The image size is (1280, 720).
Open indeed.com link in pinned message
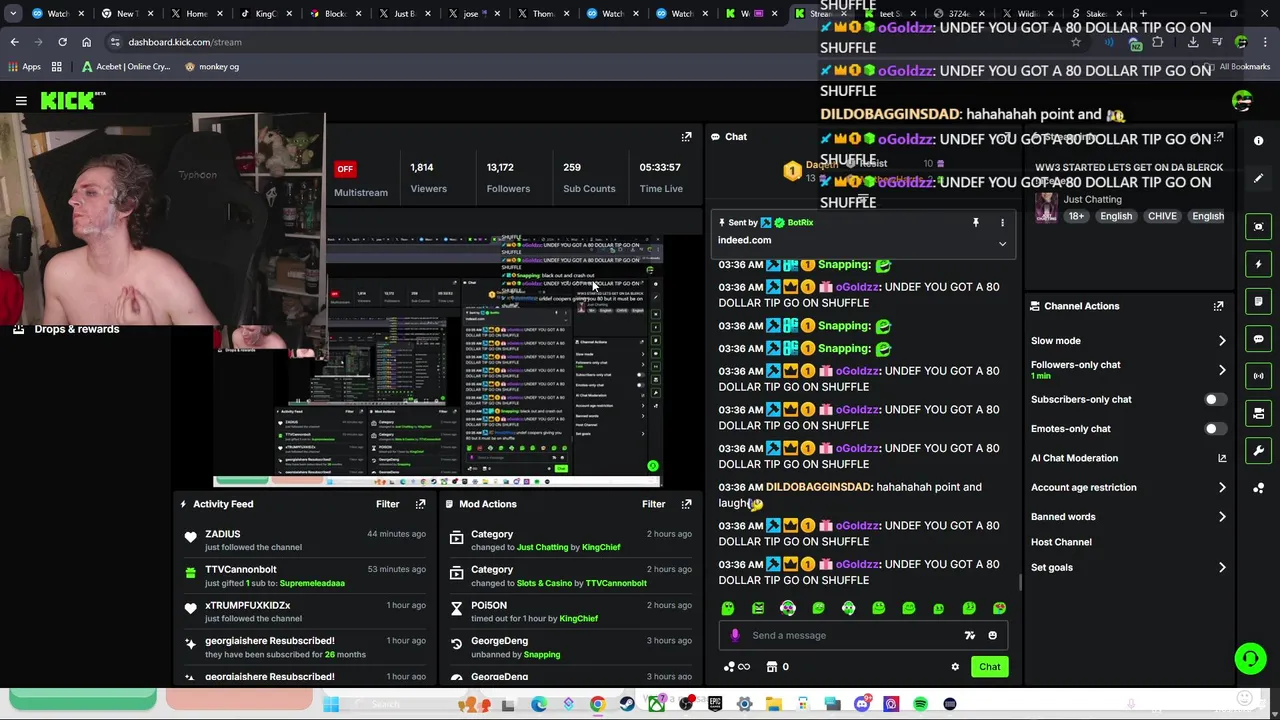point(744,240)
